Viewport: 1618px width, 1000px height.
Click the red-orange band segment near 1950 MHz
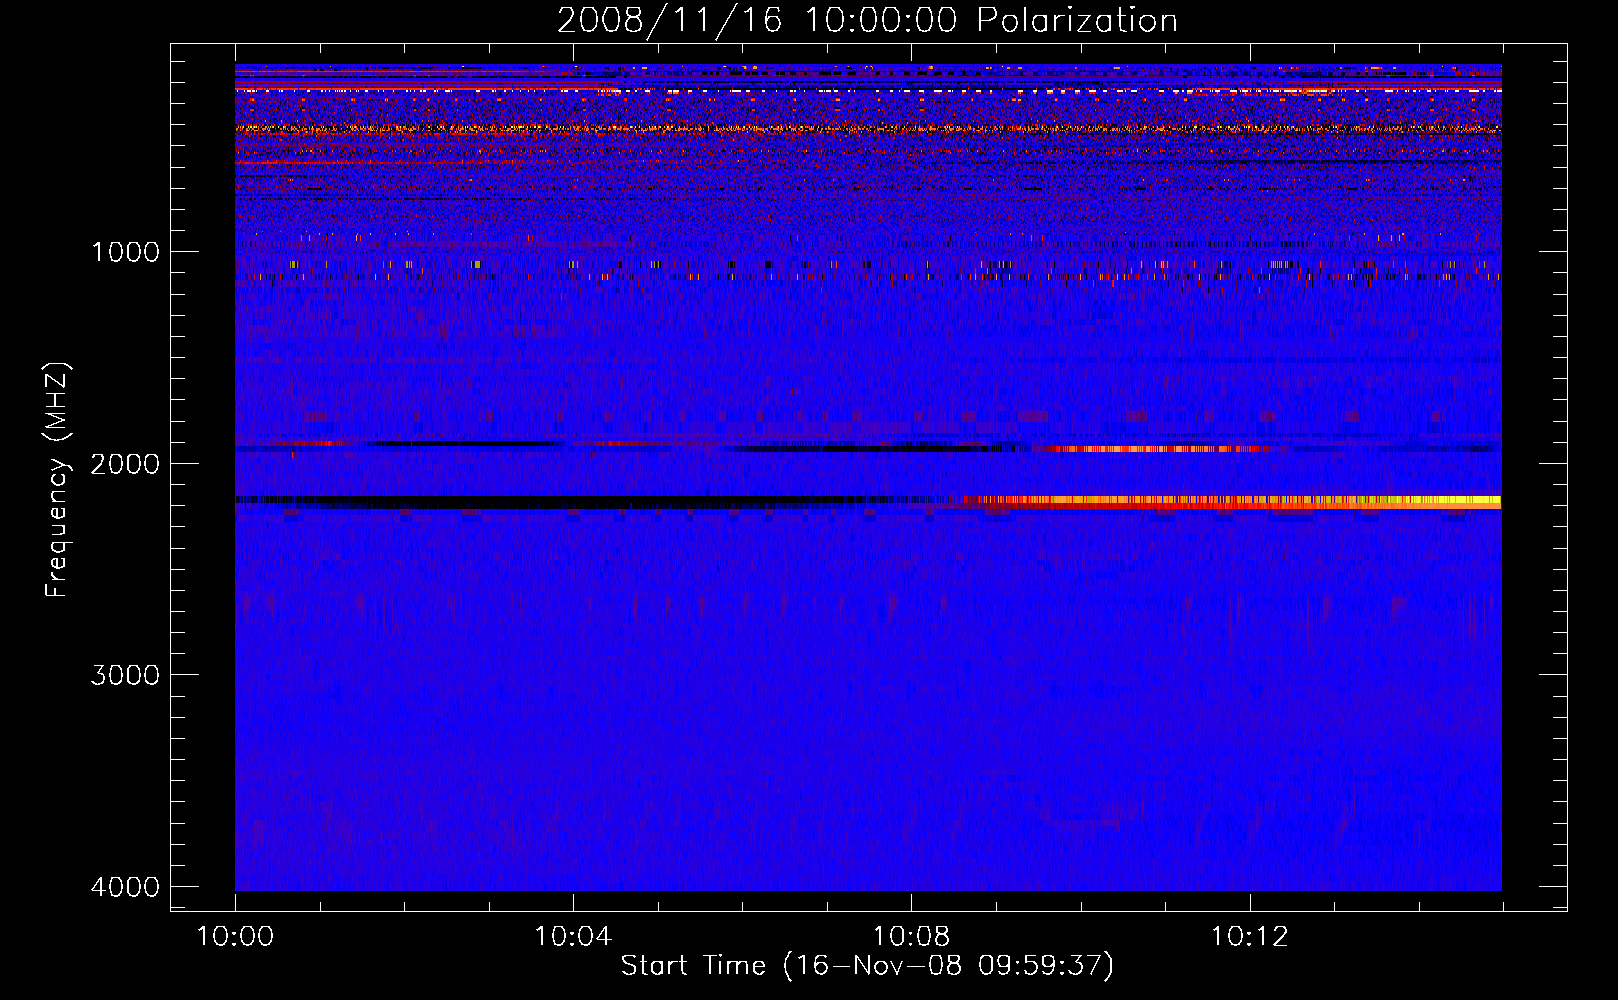(1155, 449)
